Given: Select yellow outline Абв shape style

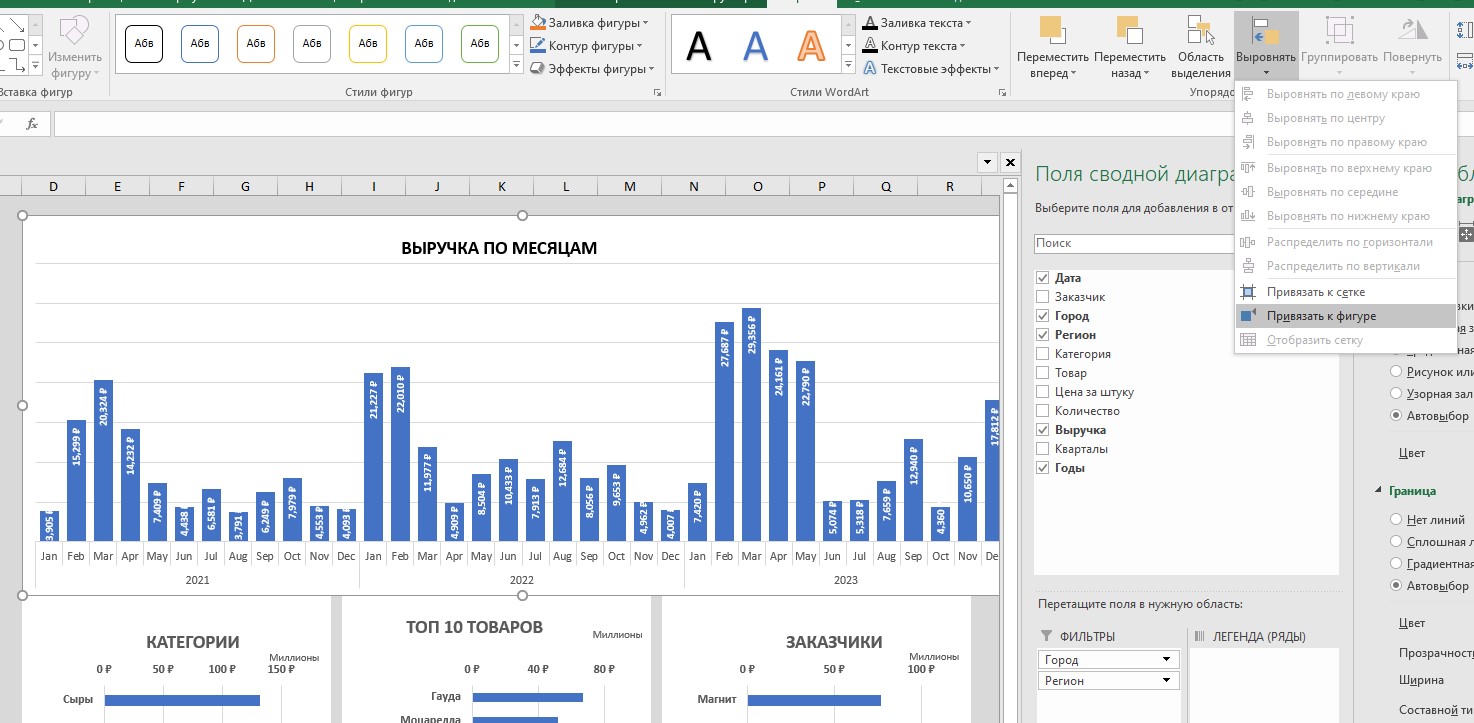Looking at the screenshot, I should point(368,43).
